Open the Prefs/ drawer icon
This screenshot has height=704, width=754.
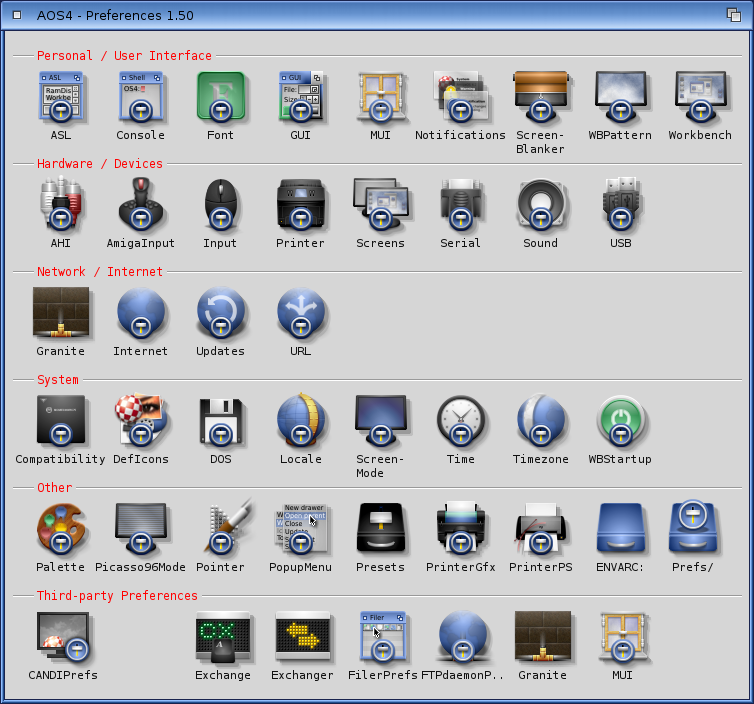click(x=693, y=526)
